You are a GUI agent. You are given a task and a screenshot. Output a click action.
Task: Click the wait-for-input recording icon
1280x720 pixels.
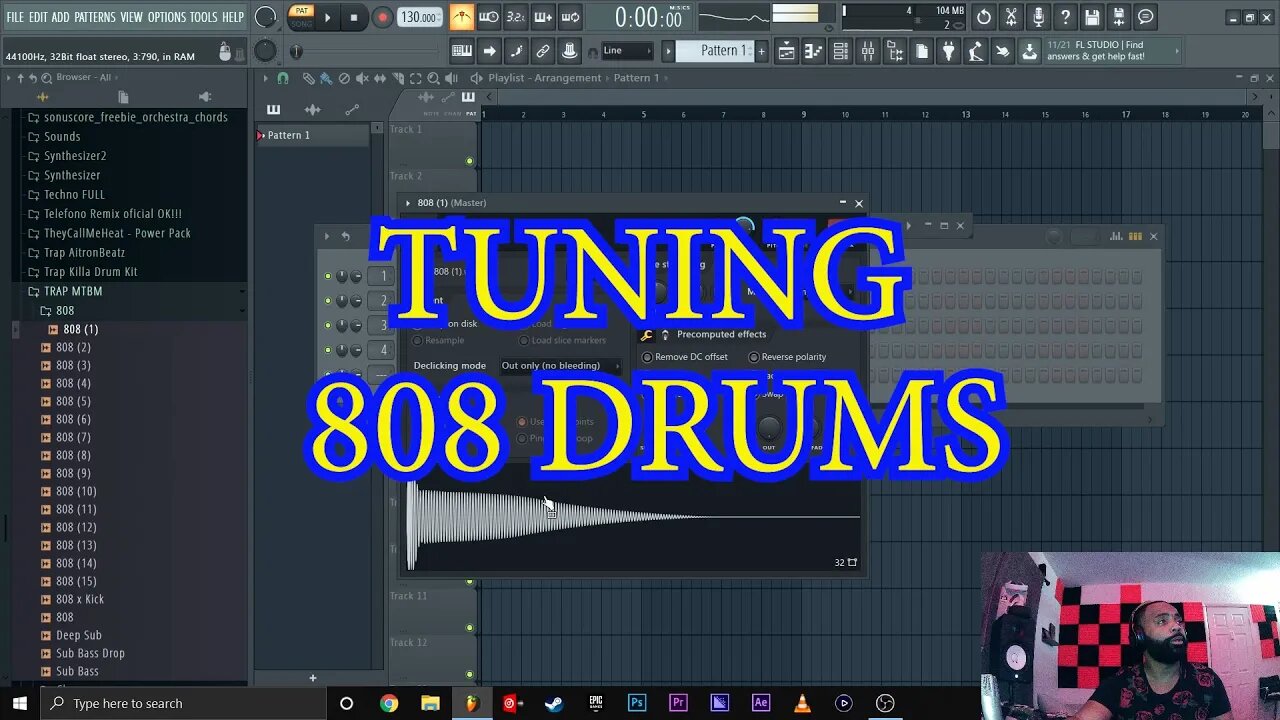(x=488, y=17)
